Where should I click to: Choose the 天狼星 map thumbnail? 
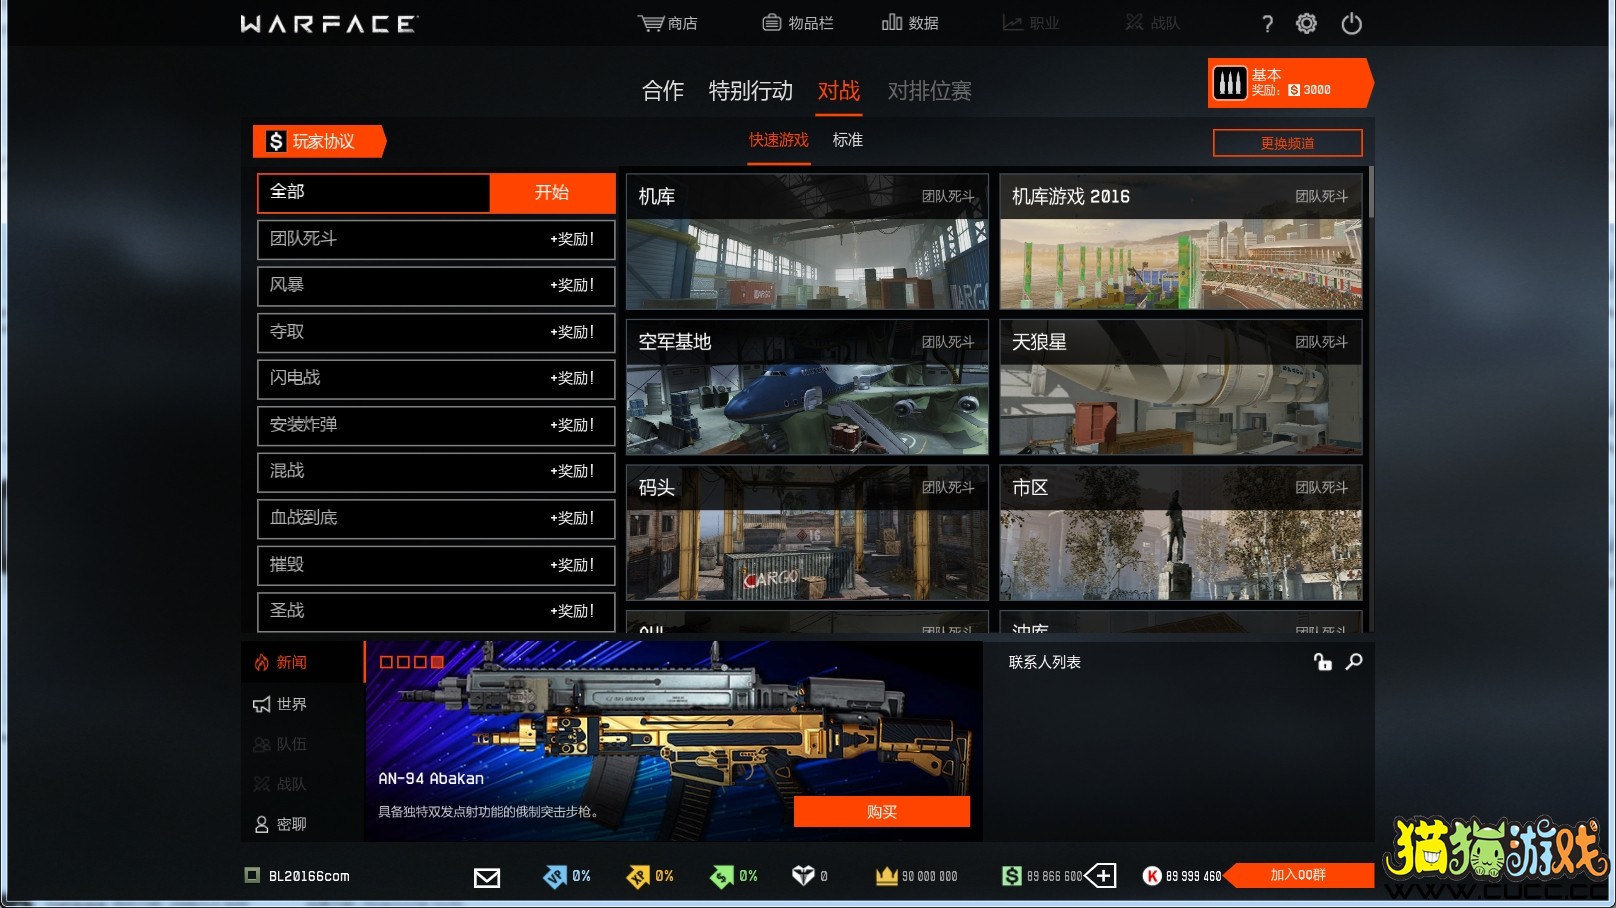point(1181,387)
